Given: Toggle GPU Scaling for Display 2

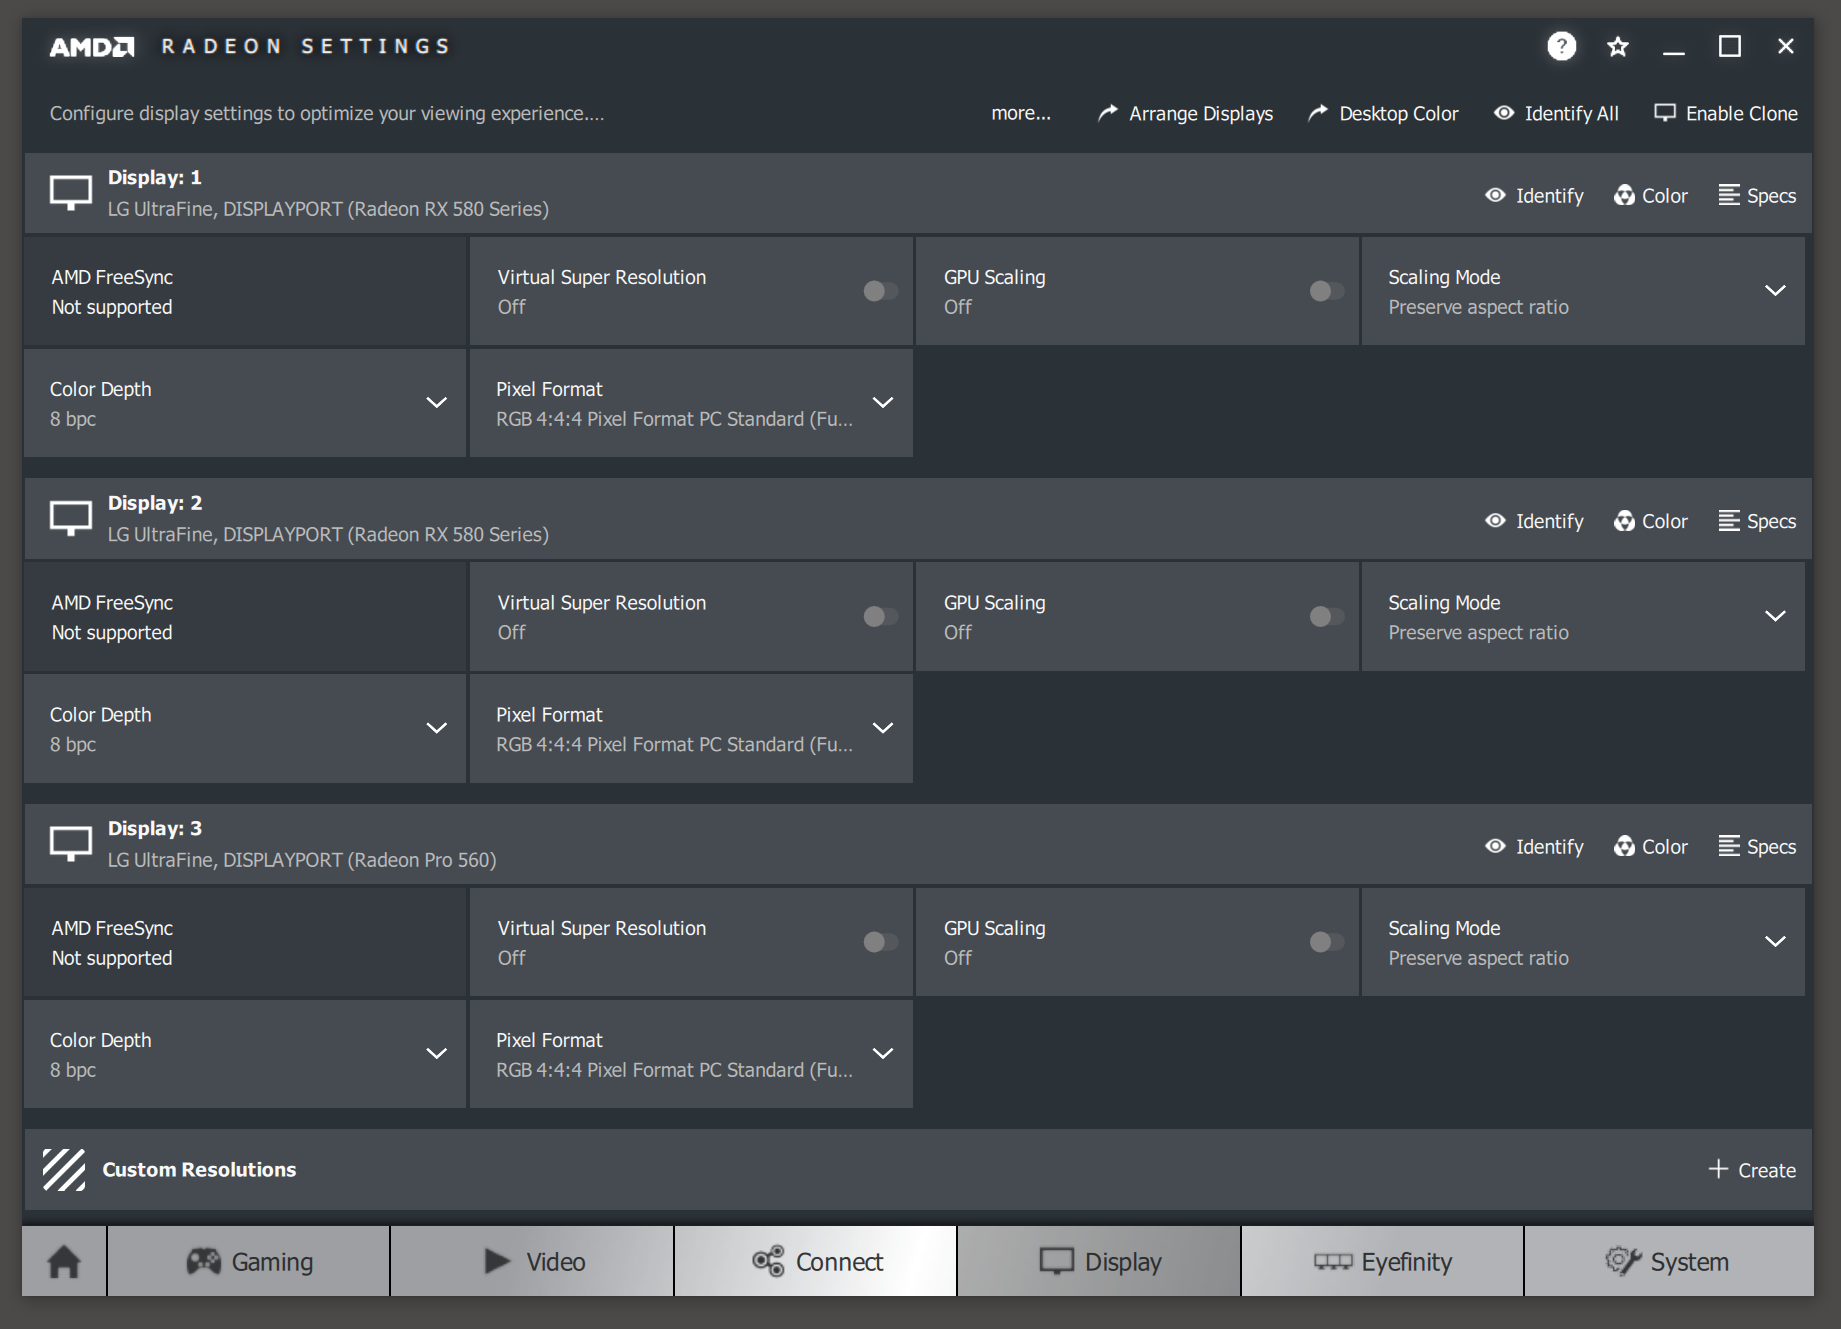Looking at the screenshot, I should (x=1327, y=616).
